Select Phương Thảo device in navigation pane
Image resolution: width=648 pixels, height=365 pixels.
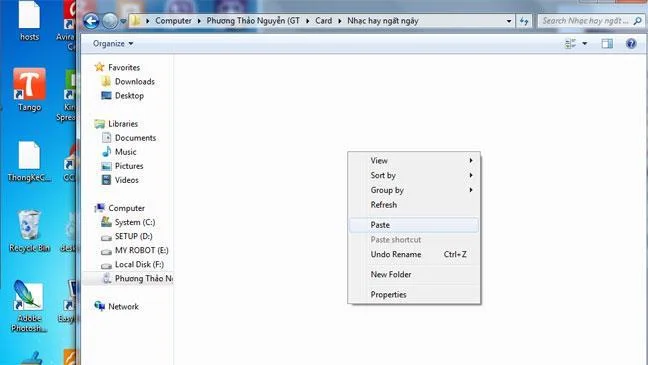pos(143,278)
